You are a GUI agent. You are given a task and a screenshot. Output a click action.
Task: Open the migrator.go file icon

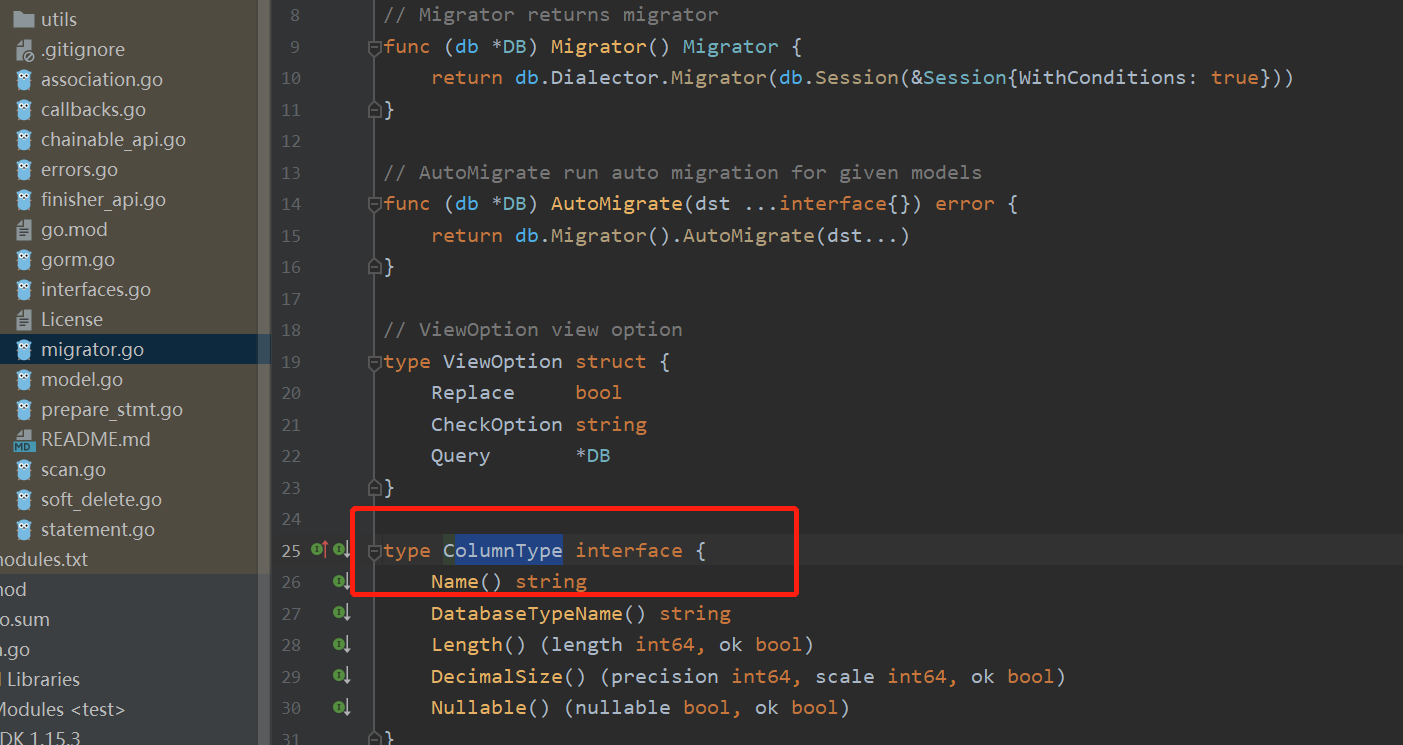click(22, 349)
